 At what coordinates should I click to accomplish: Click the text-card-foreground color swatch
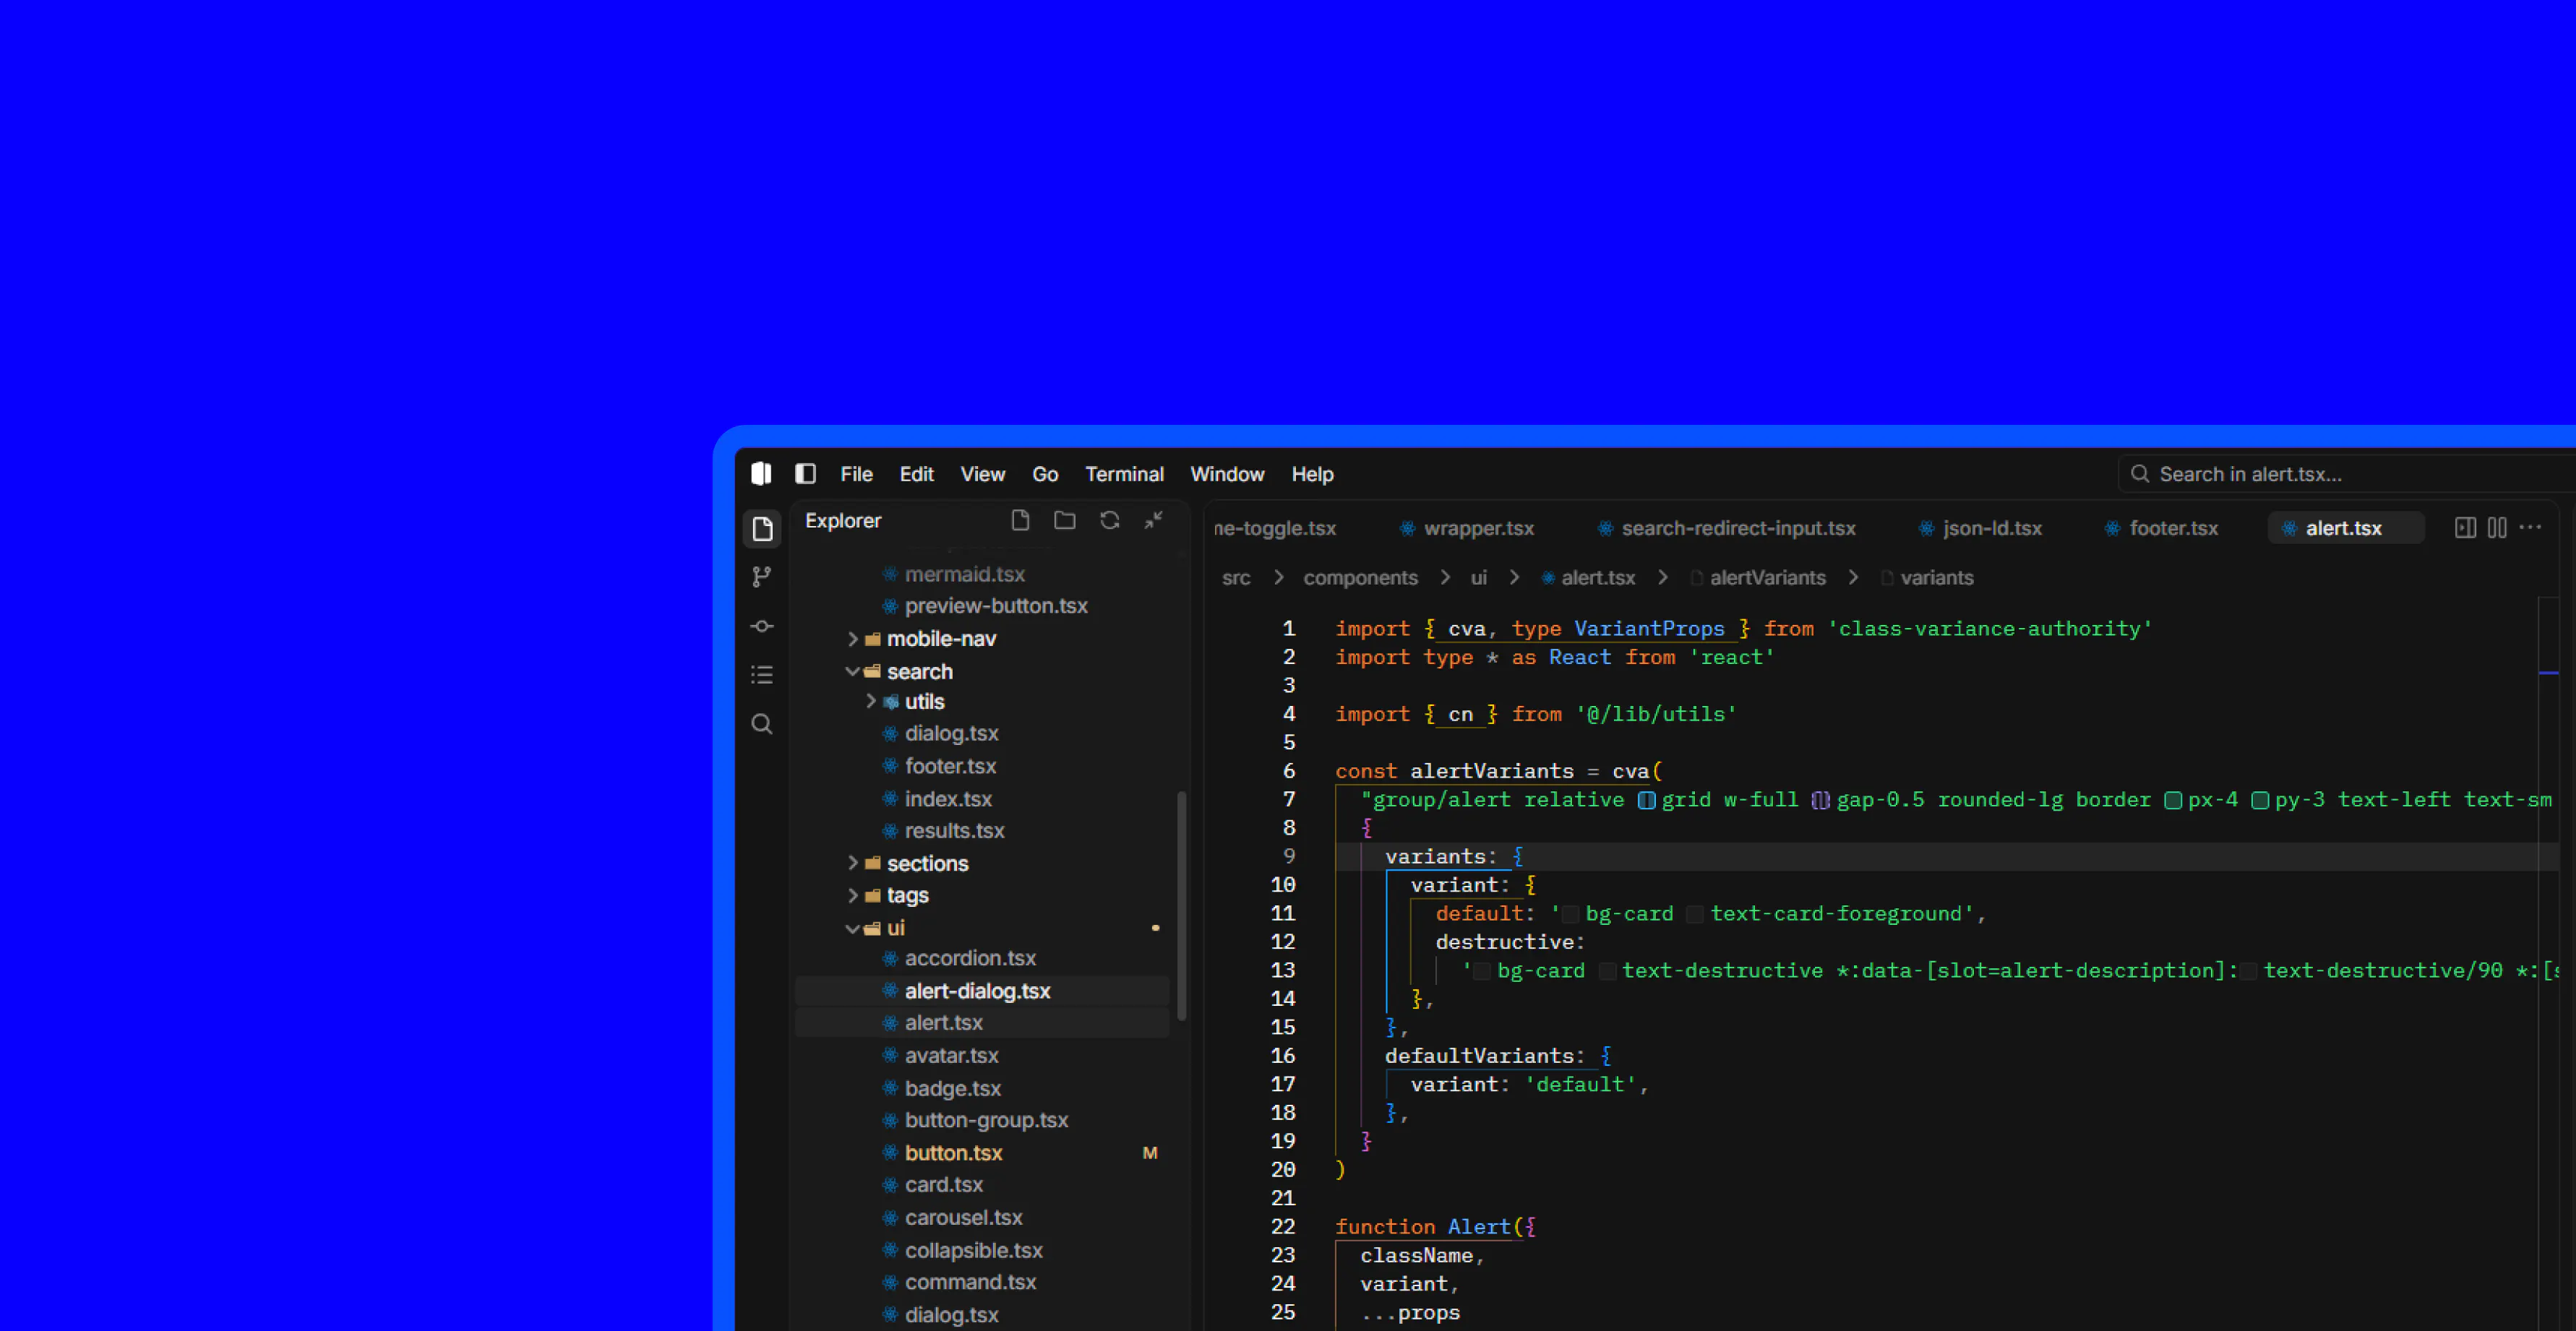coord(1695,914)
